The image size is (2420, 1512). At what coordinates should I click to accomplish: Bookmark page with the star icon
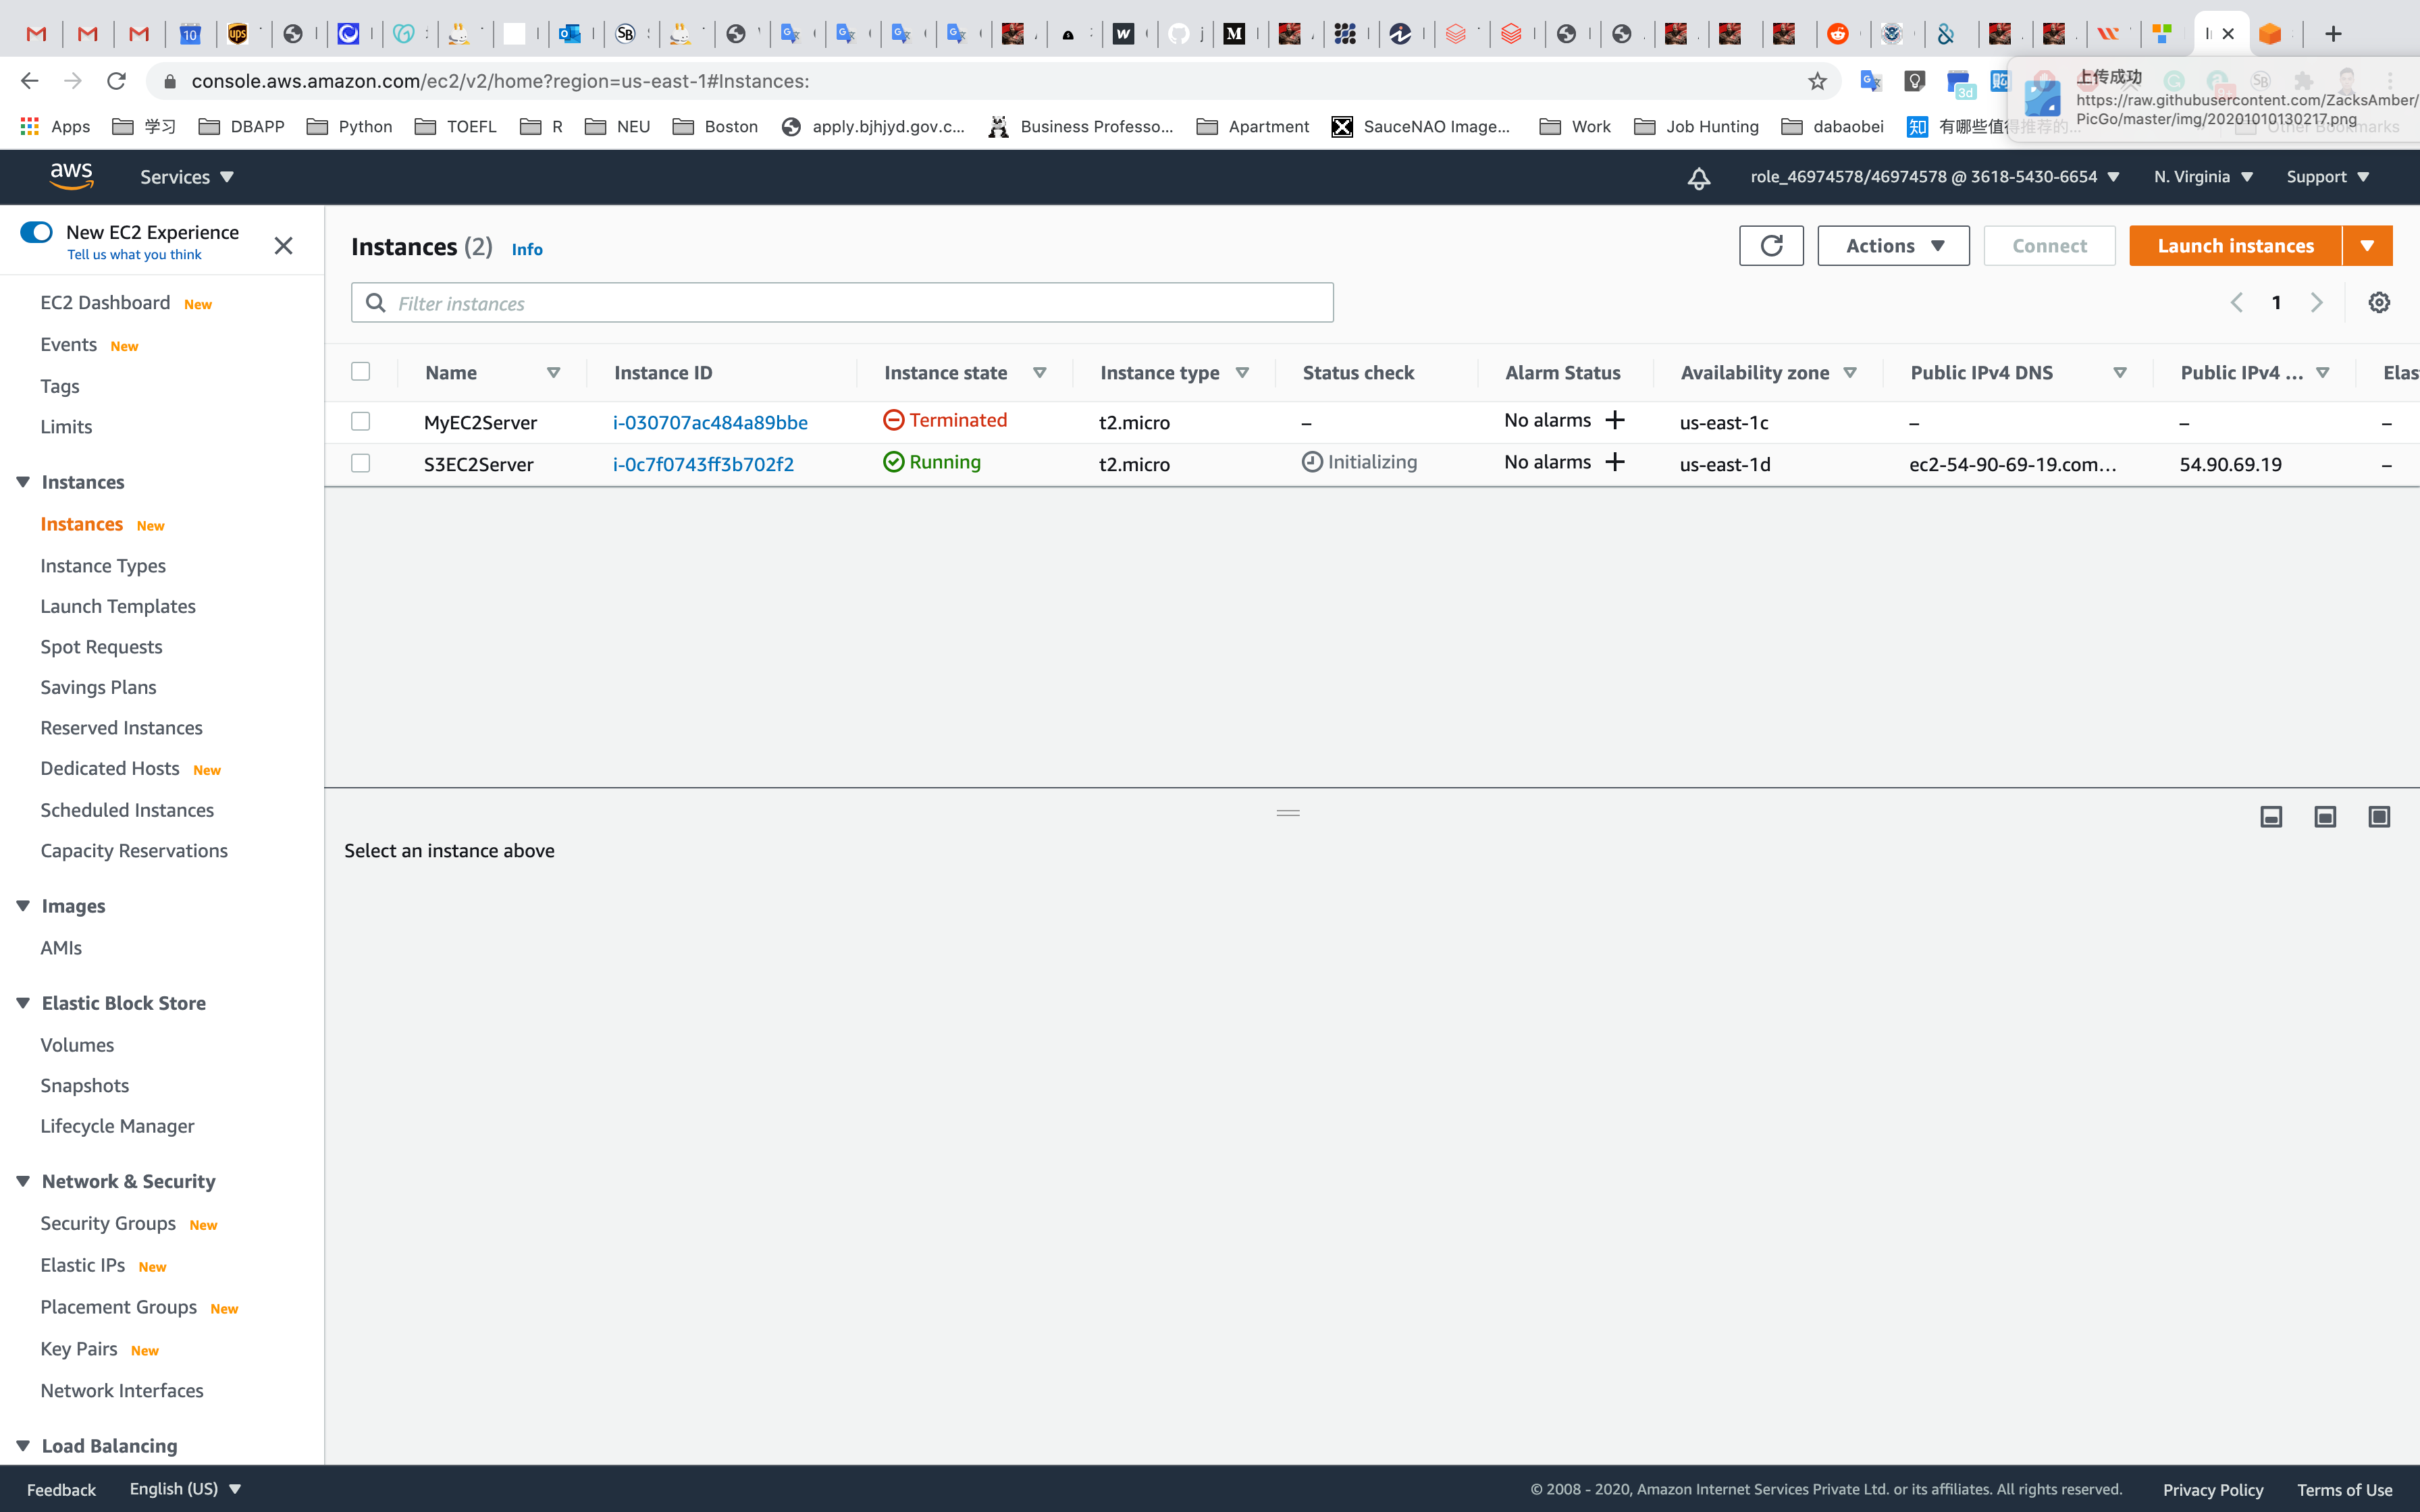pyautogui.click(x=1817, y=81)
